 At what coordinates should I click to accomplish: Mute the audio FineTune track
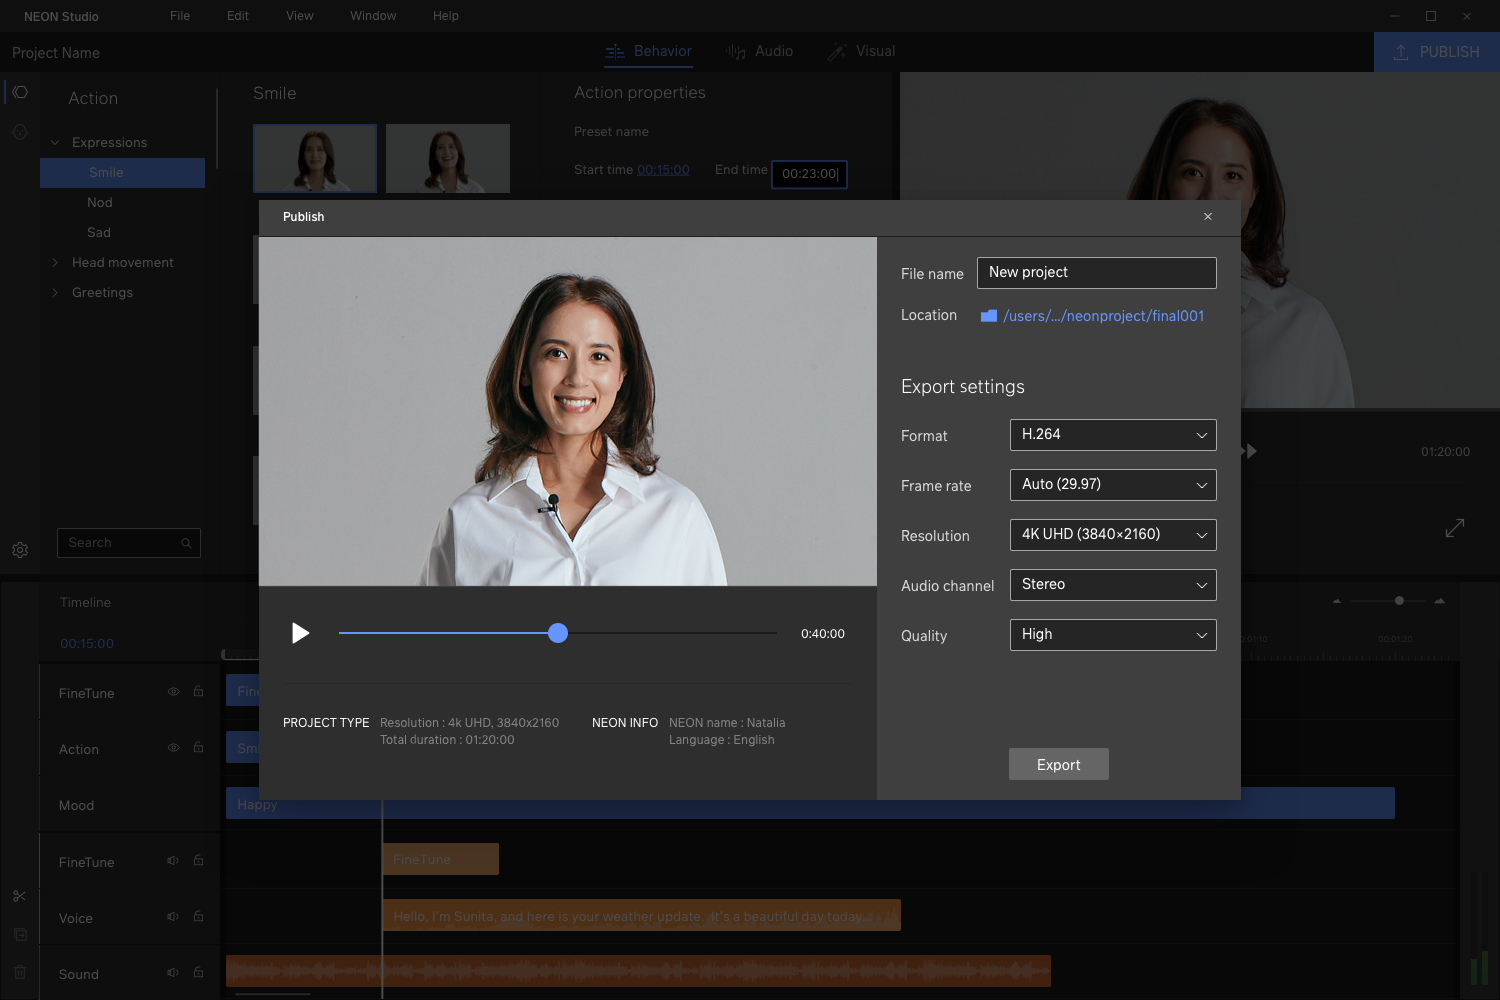pyautogui.click(x=173, y=861)
